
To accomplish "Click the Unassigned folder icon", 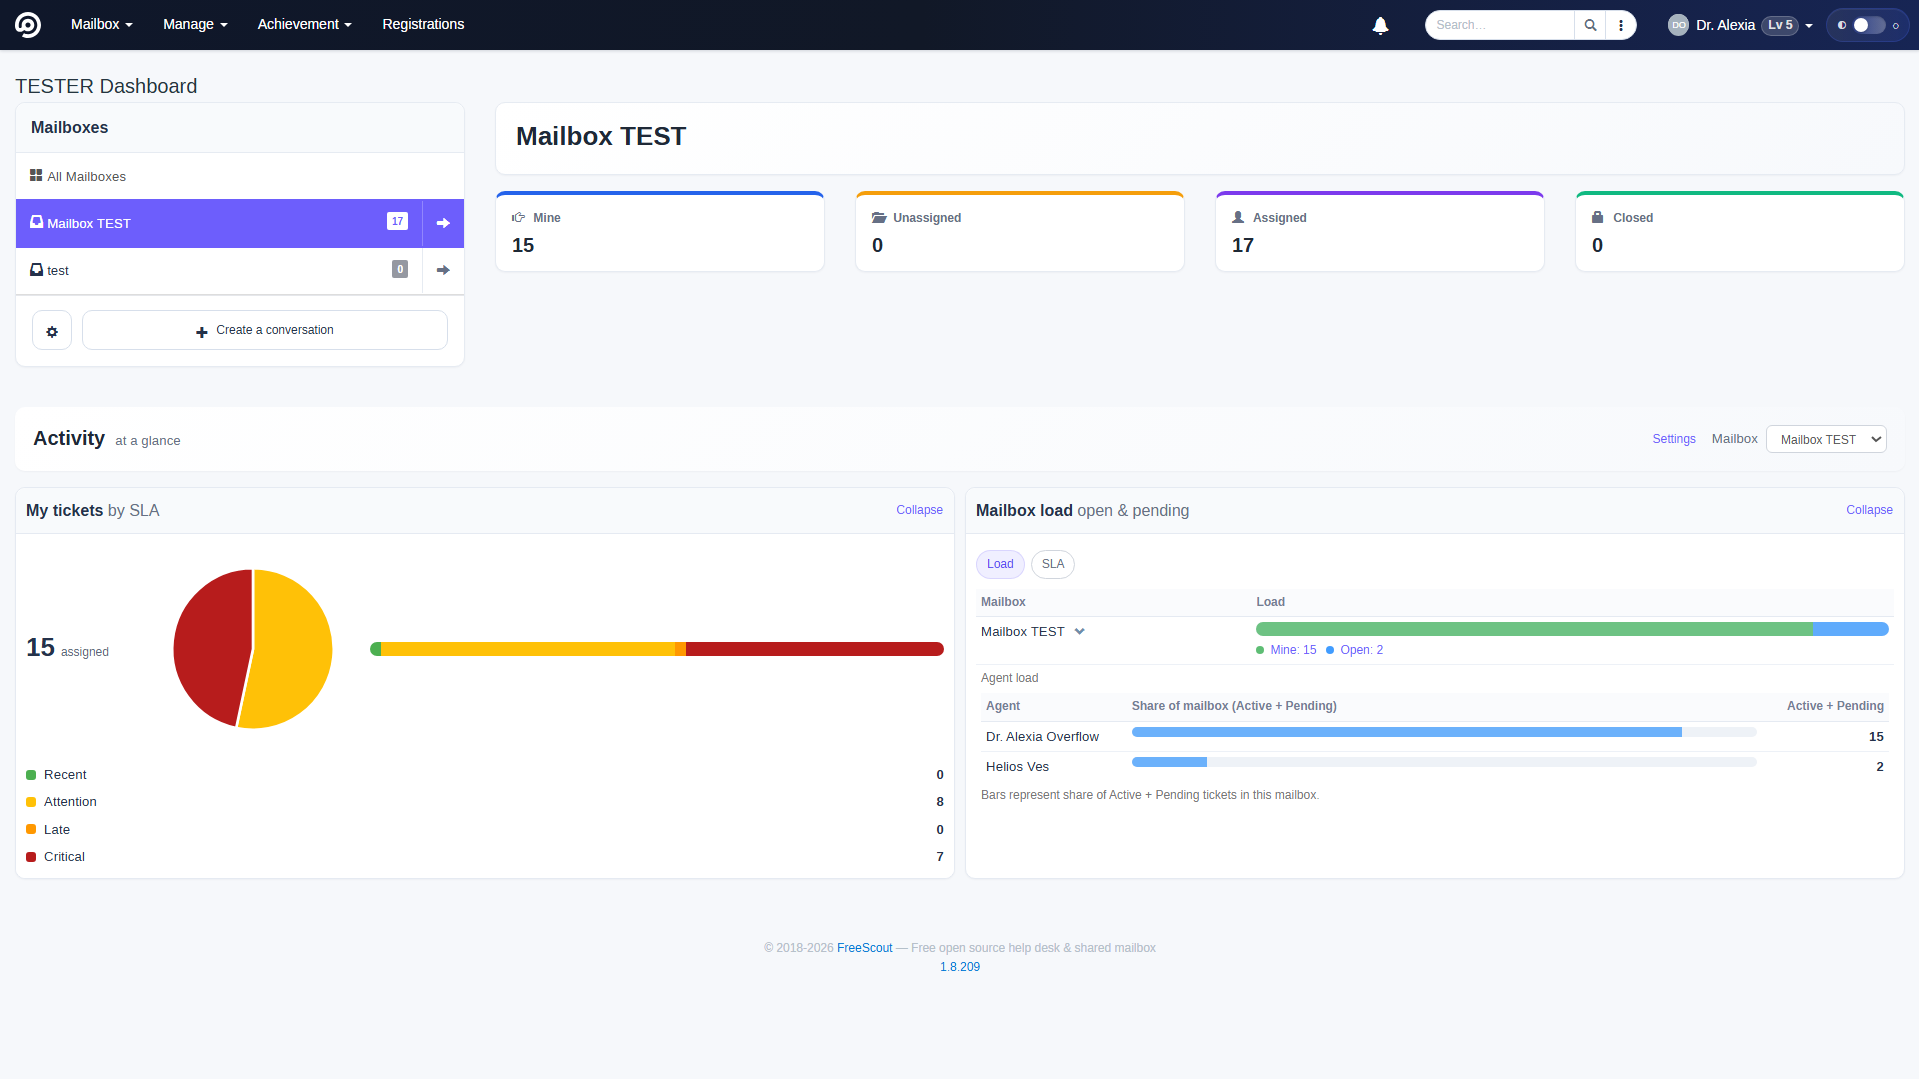I will point(879,217).
